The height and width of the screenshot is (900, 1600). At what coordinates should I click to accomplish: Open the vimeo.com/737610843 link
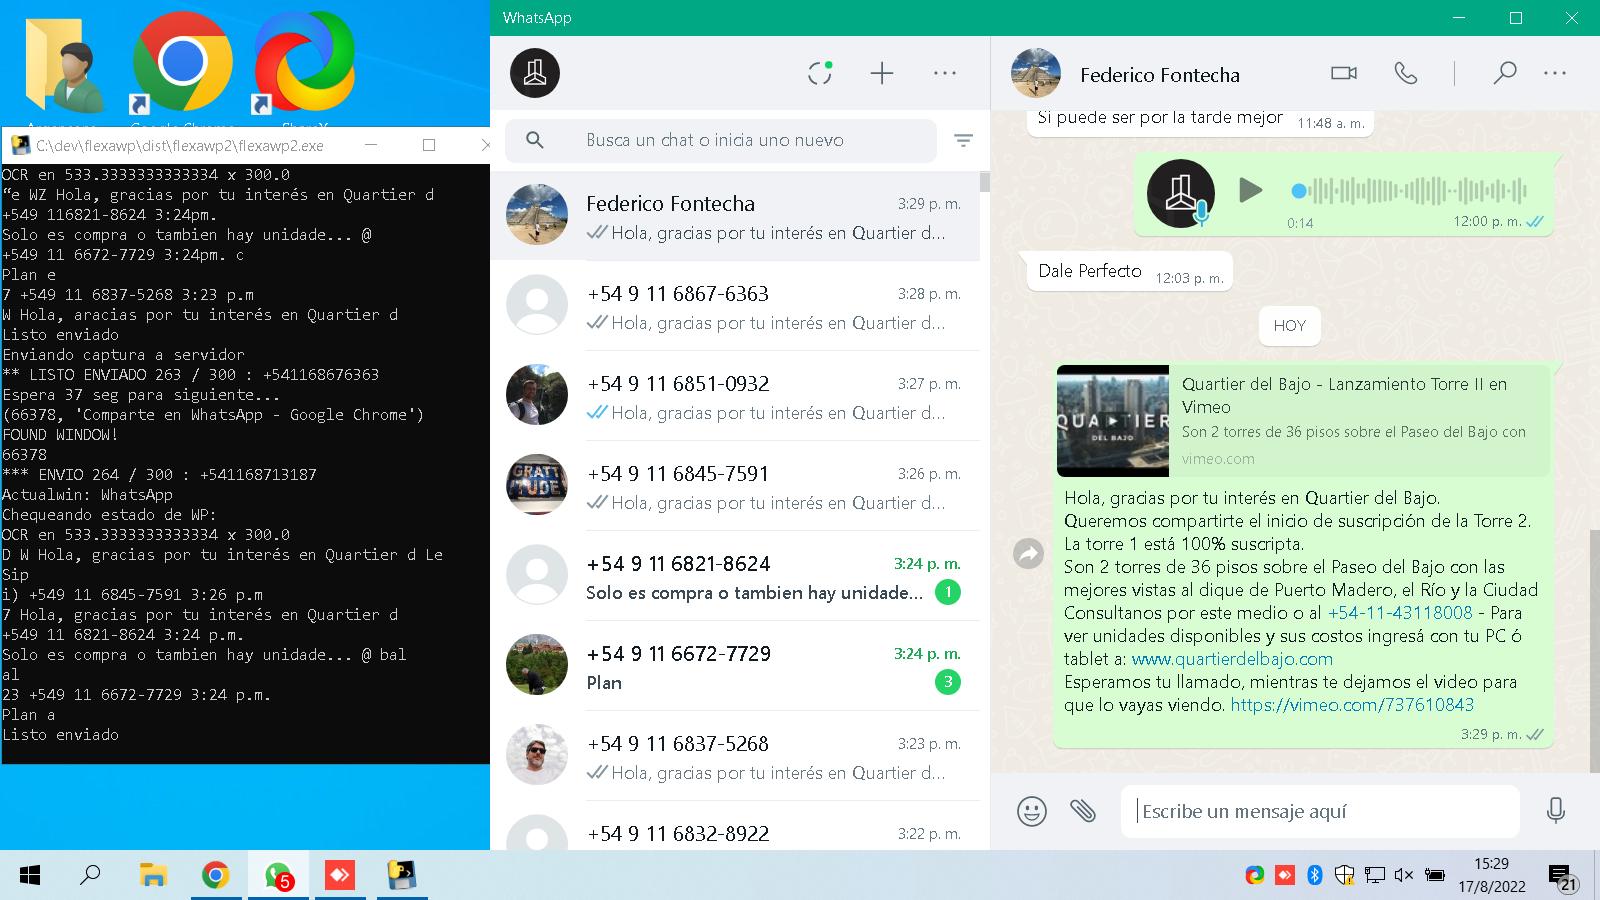pos(1352,704)
